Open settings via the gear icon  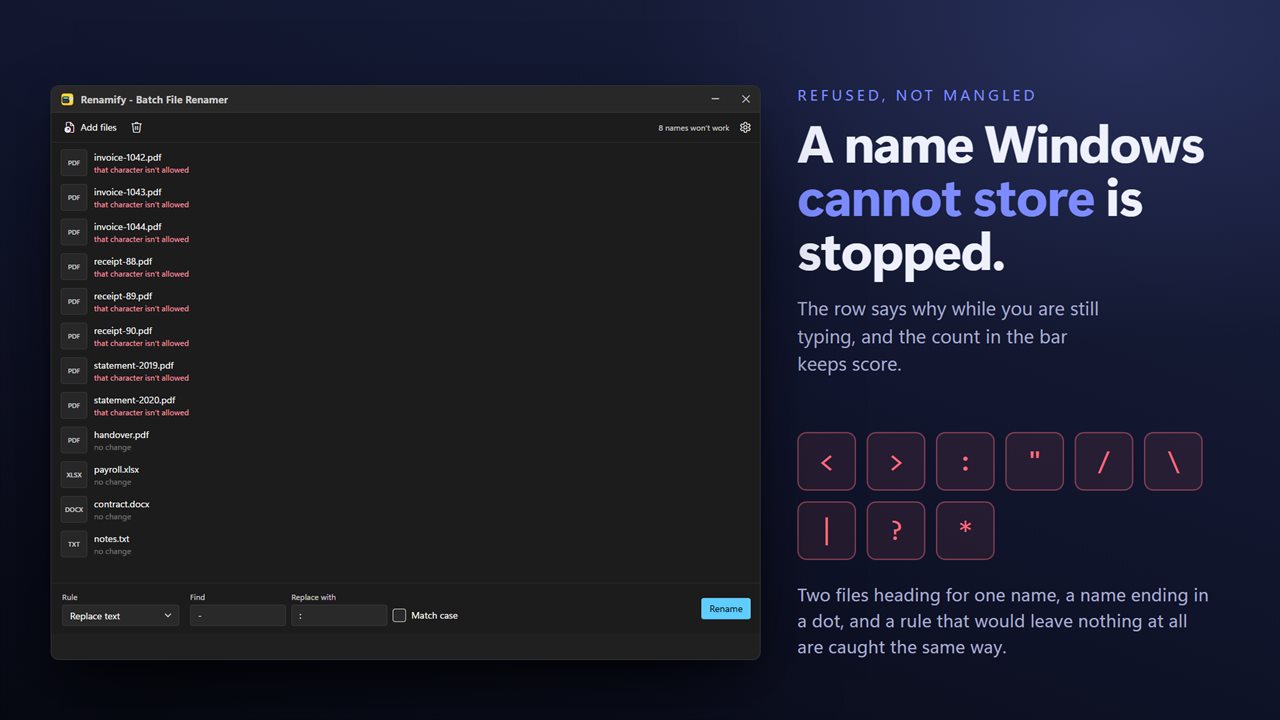click(745, 128)
